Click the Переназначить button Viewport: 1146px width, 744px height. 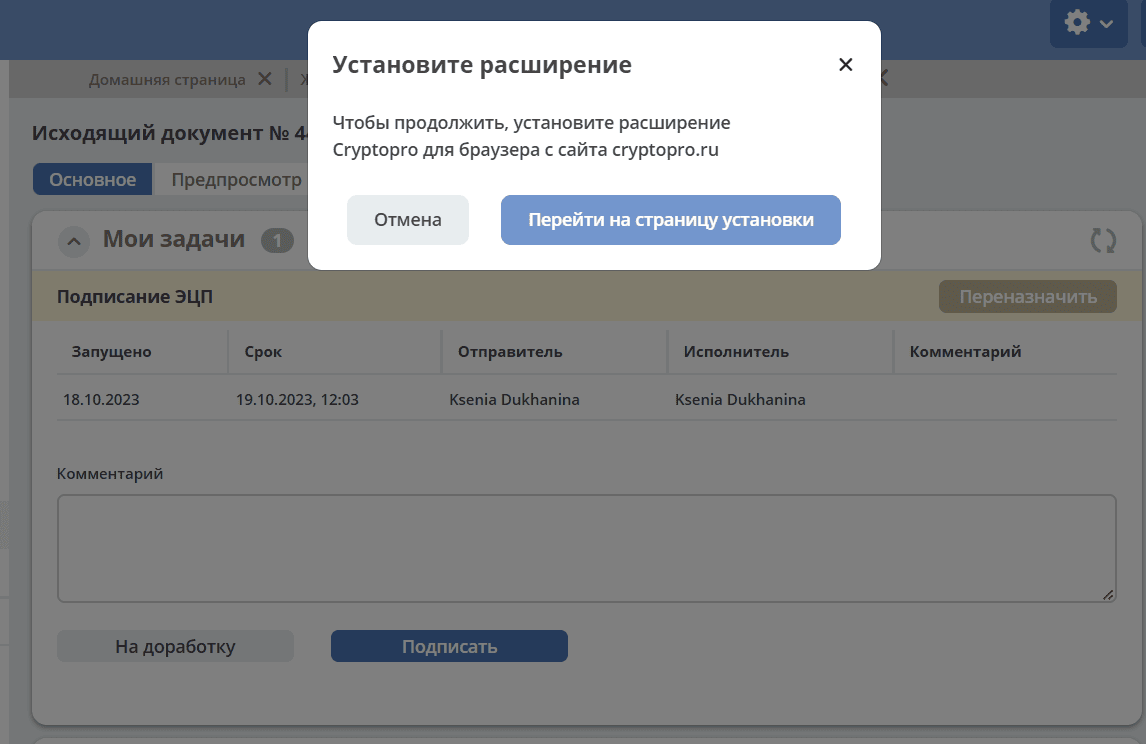(x=1028, y=297)
